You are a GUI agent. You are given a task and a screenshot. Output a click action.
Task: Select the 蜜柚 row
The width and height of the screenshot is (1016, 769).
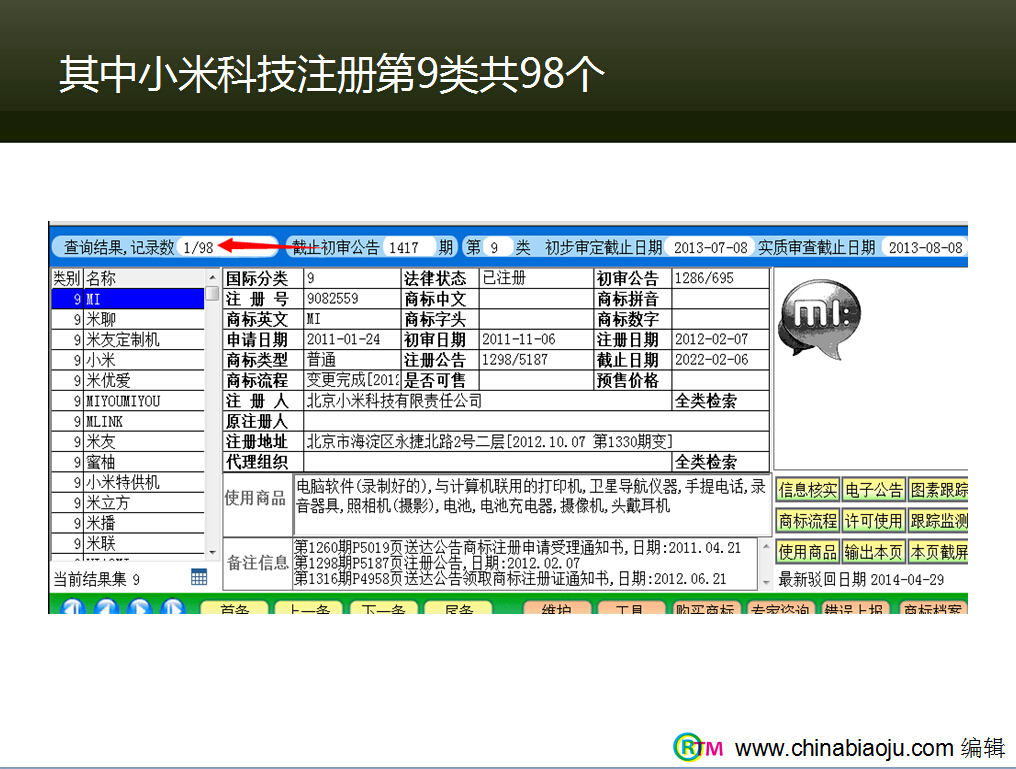(x=128, y=462)
